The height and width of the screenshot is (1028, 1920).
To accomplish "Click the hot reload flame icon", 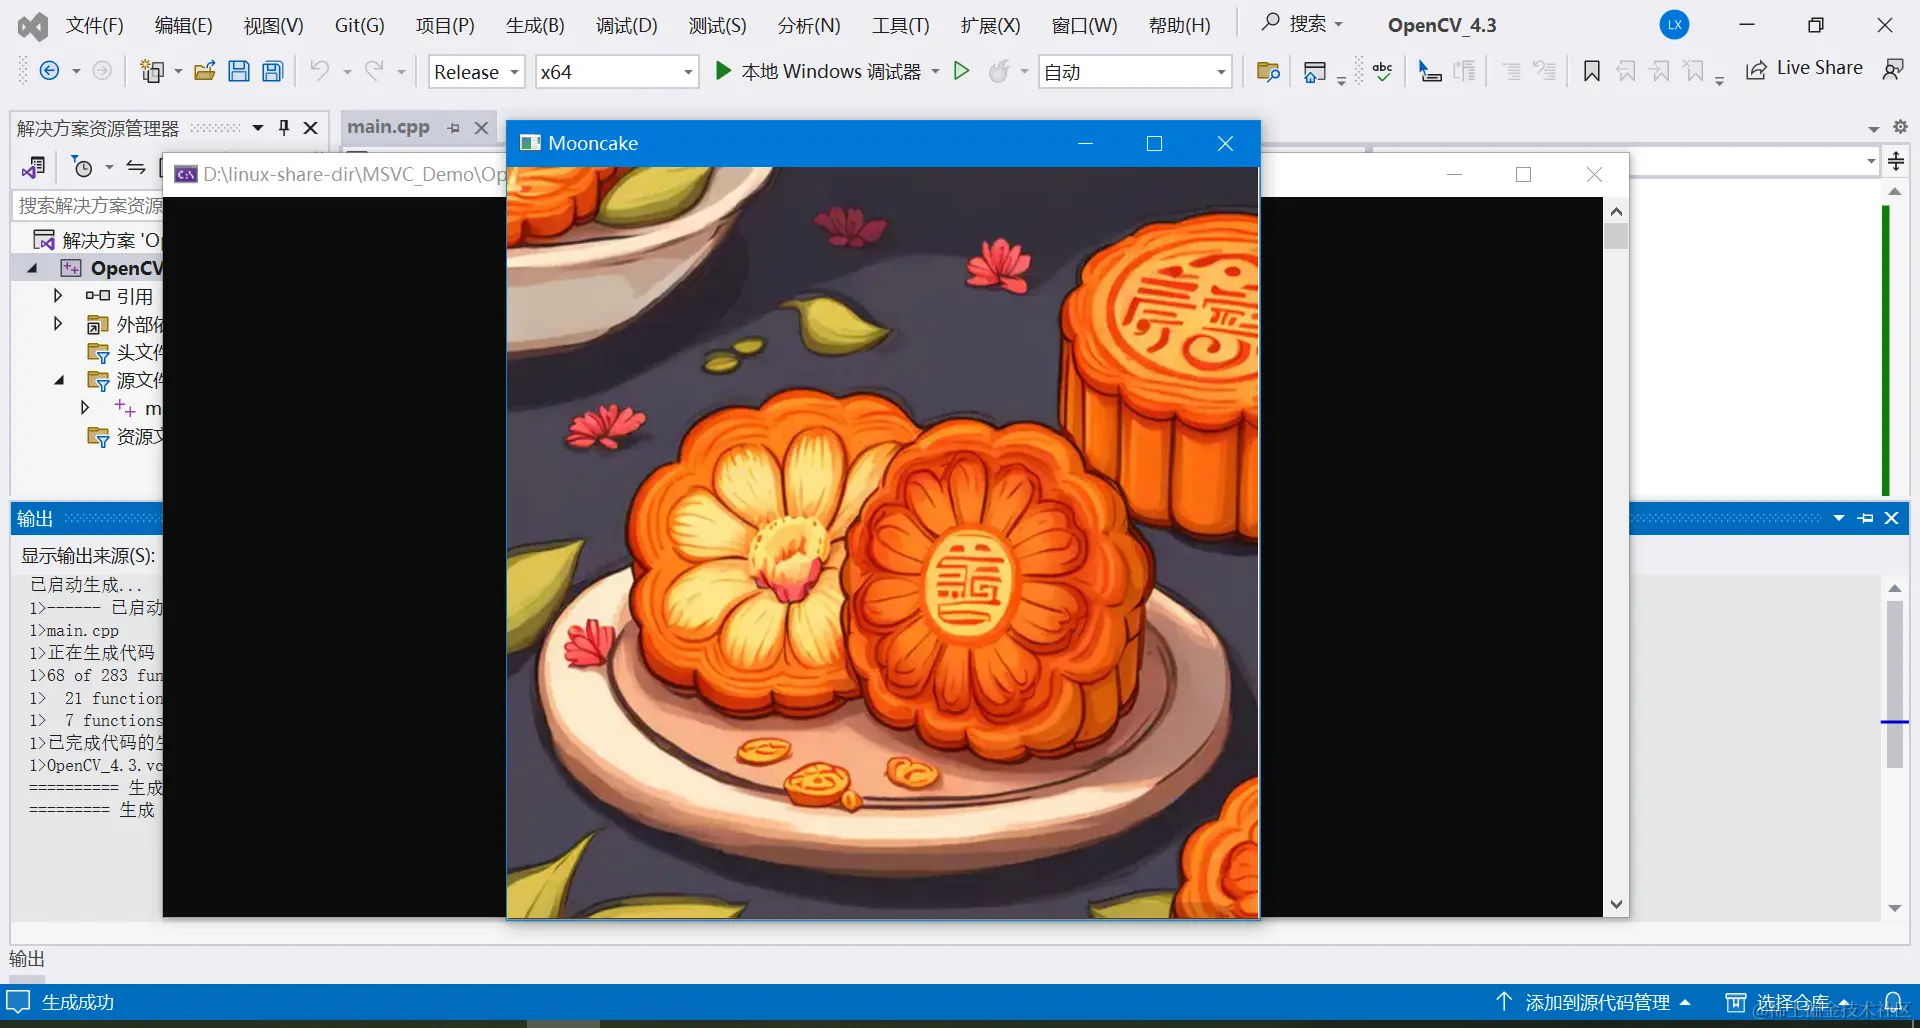I will [998, 71].
